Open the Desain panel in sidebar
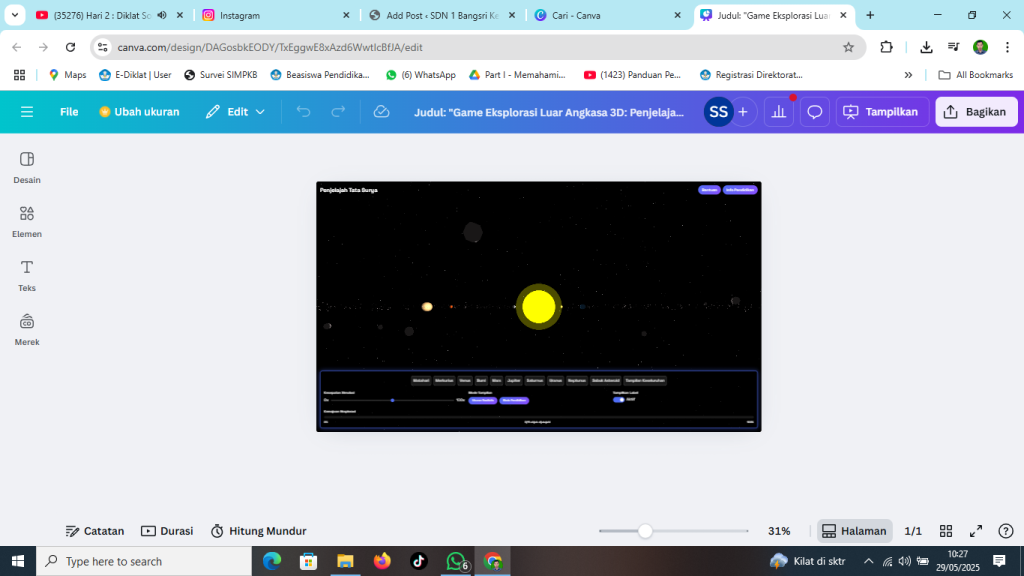This screenshot has height=576, width=1024. (27, 166)
